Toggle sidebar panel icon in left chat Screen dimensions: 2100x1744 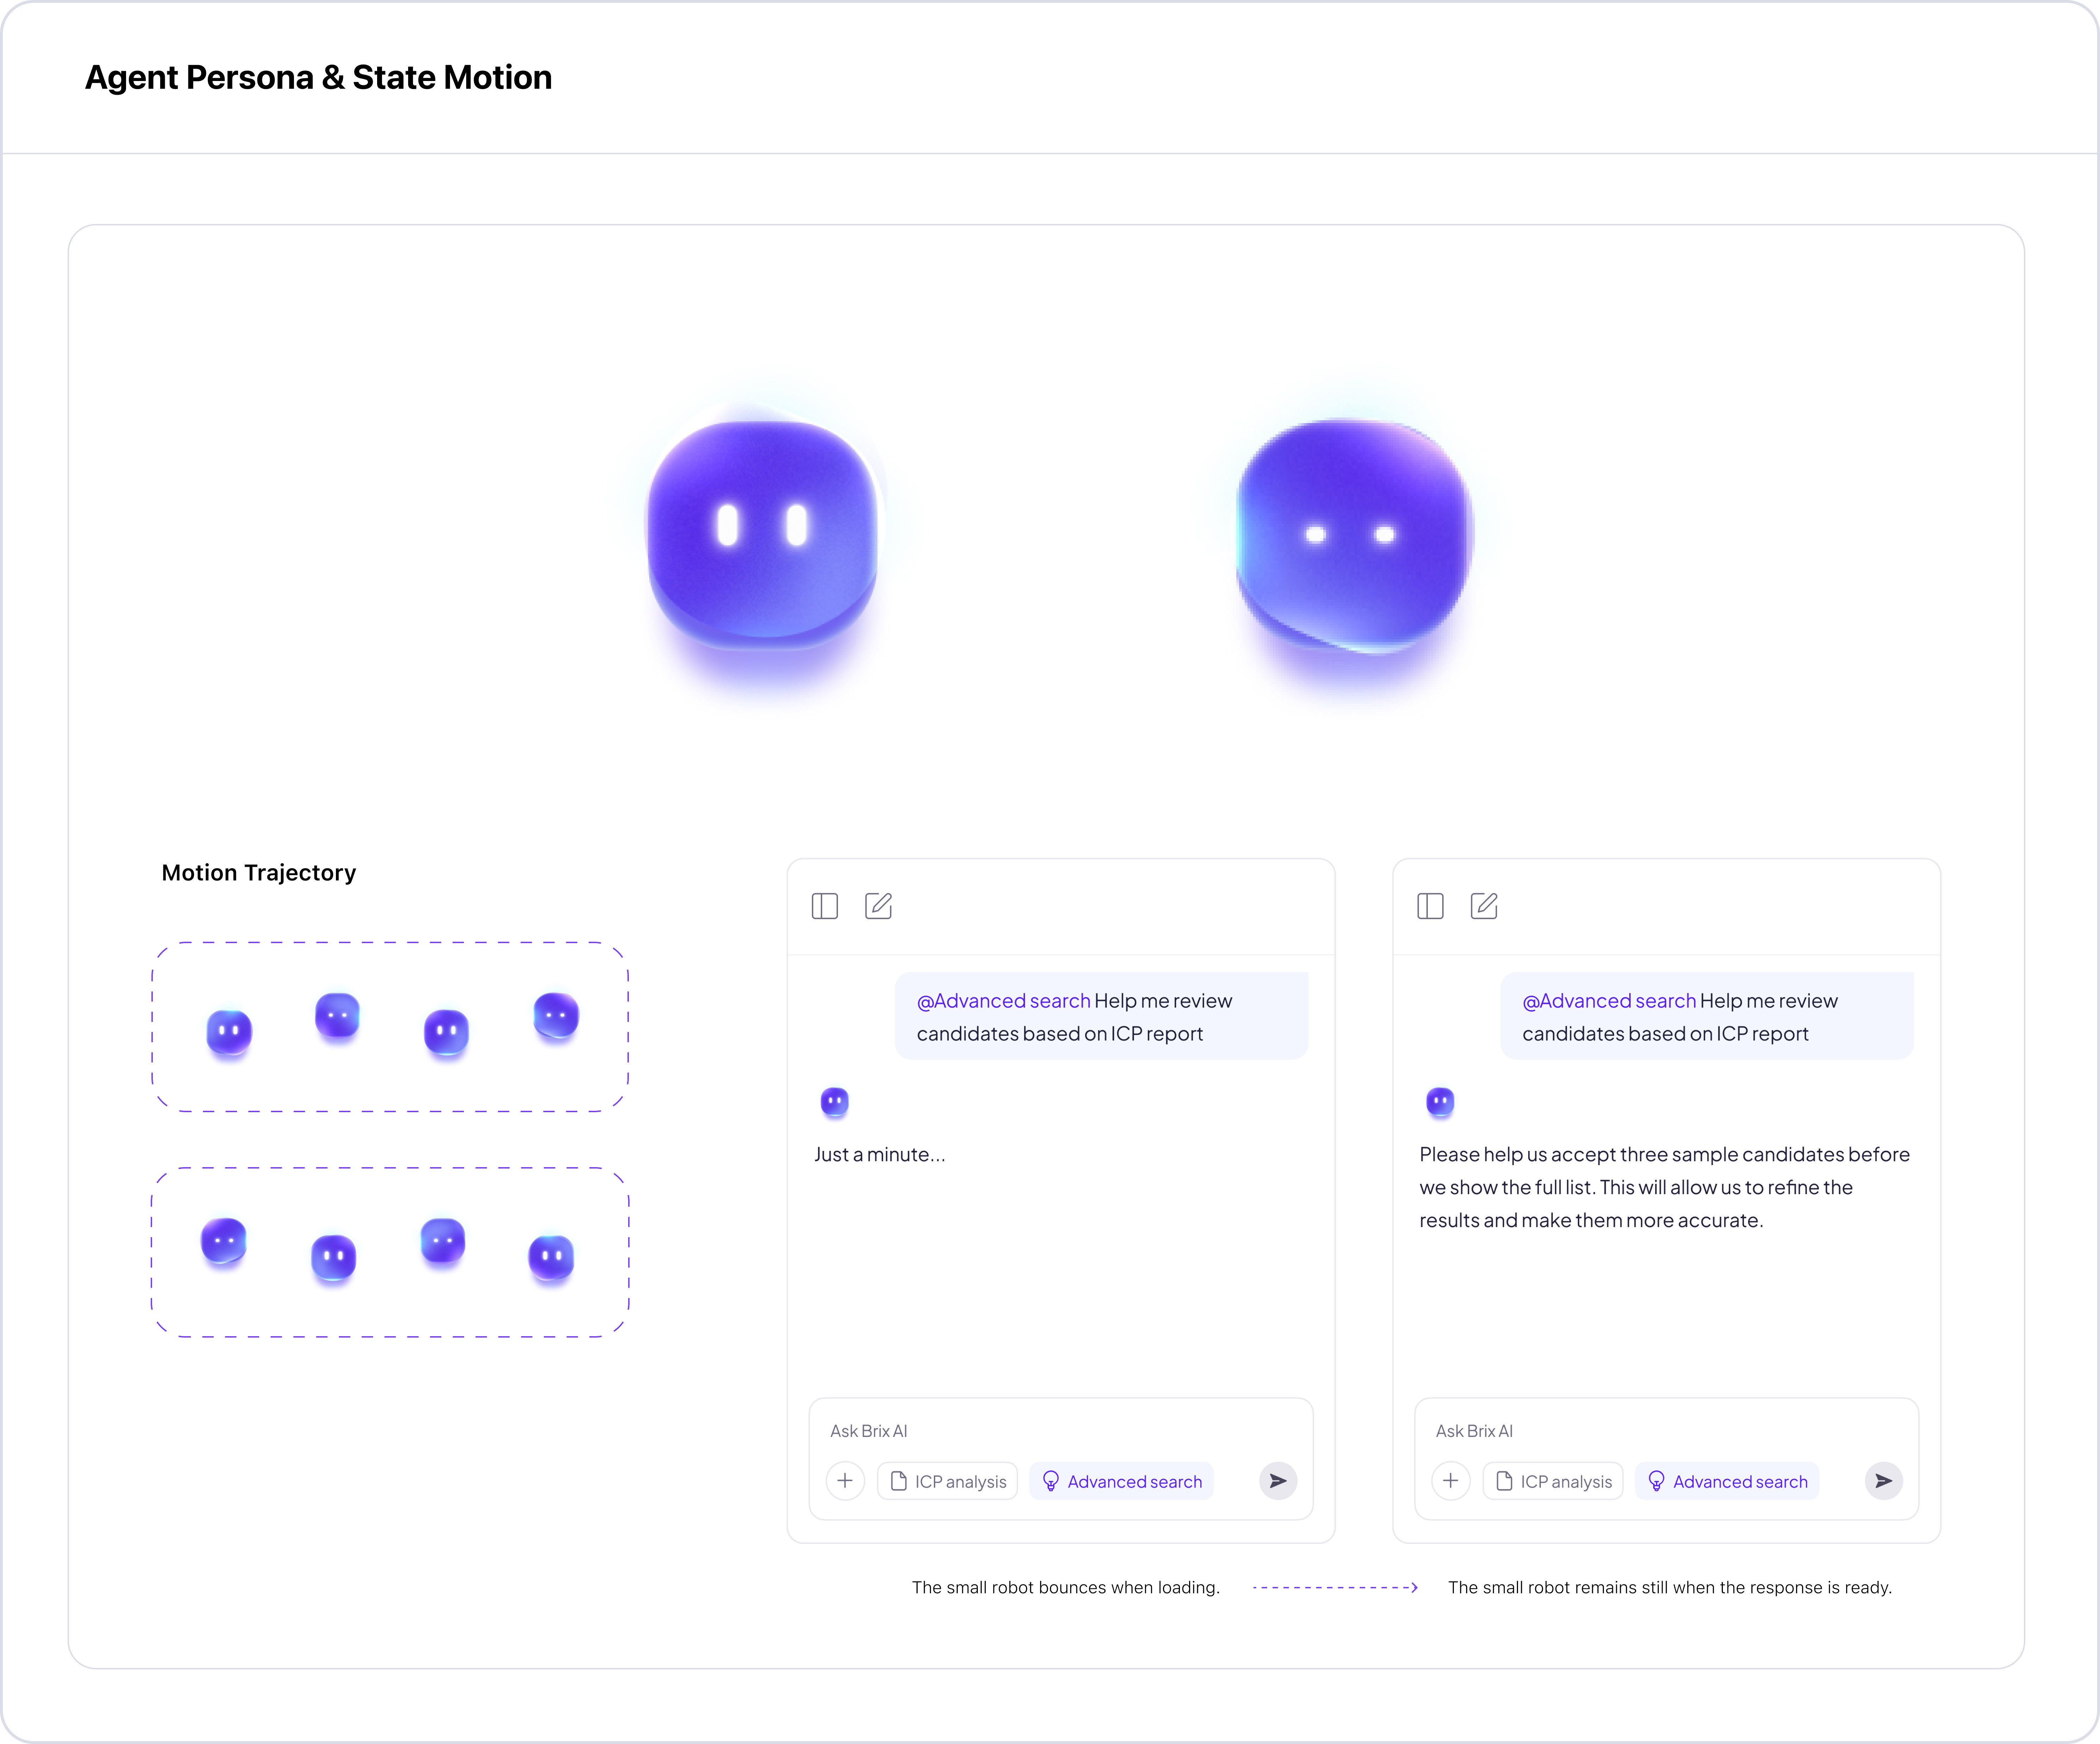coord(824,906)
